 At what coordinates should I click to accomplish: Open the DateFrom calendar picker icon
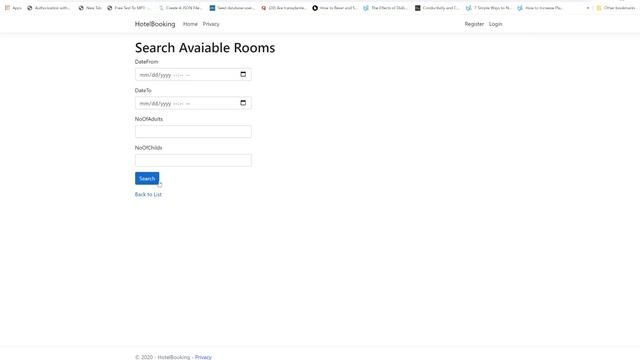pyautogui.click(x=243, y=74)
